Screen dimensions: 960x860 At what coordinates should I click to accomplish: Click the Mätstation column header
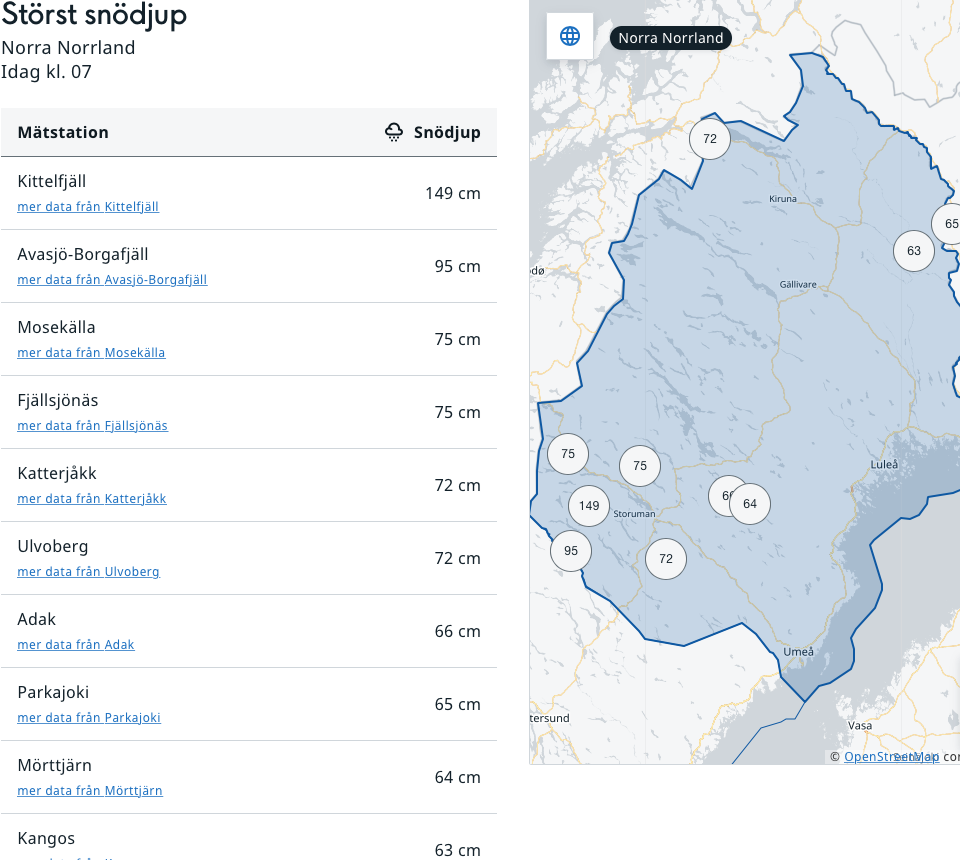tap(63, 133)
